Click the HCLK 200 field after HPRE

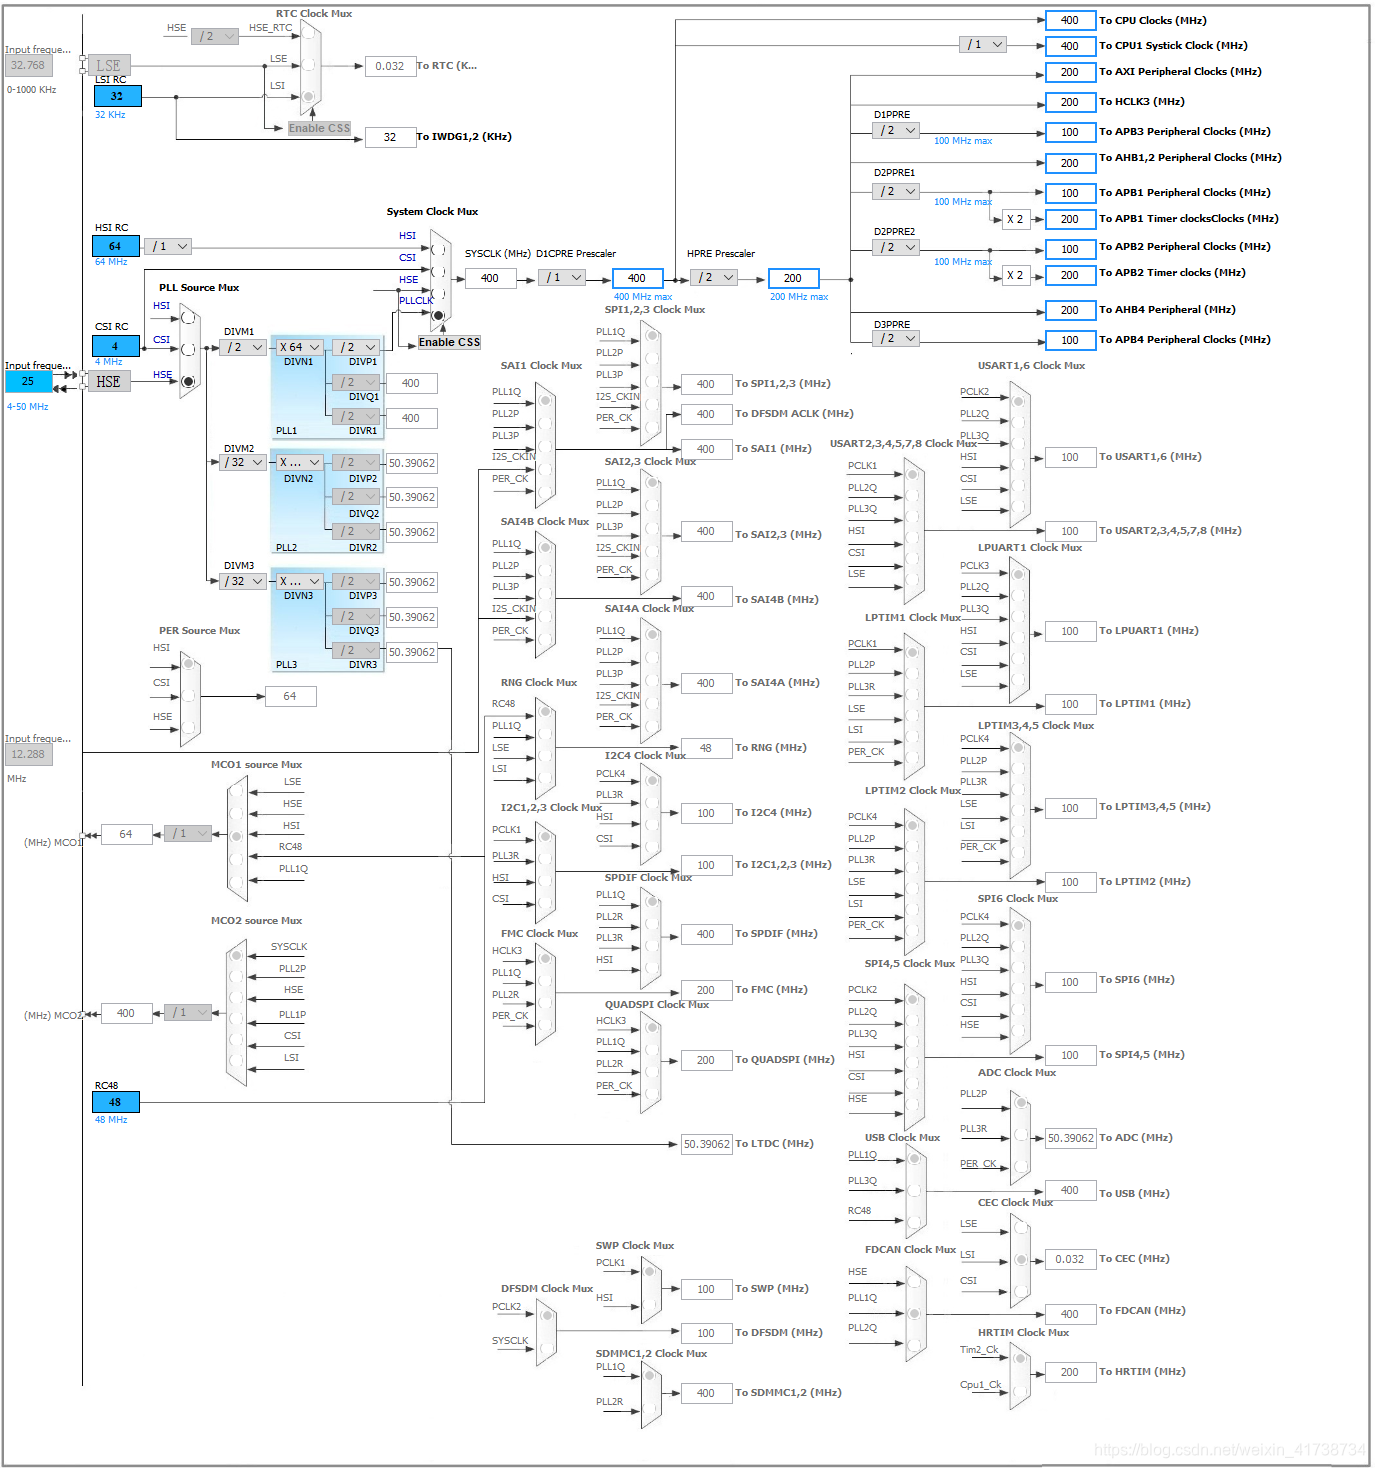[x=793, y=278]
